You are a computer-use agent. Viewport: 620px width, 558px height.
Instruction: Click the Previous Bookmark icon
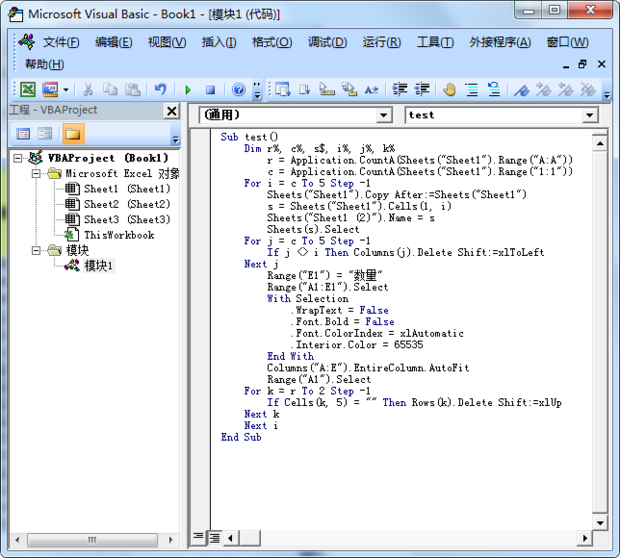(566, 90)
